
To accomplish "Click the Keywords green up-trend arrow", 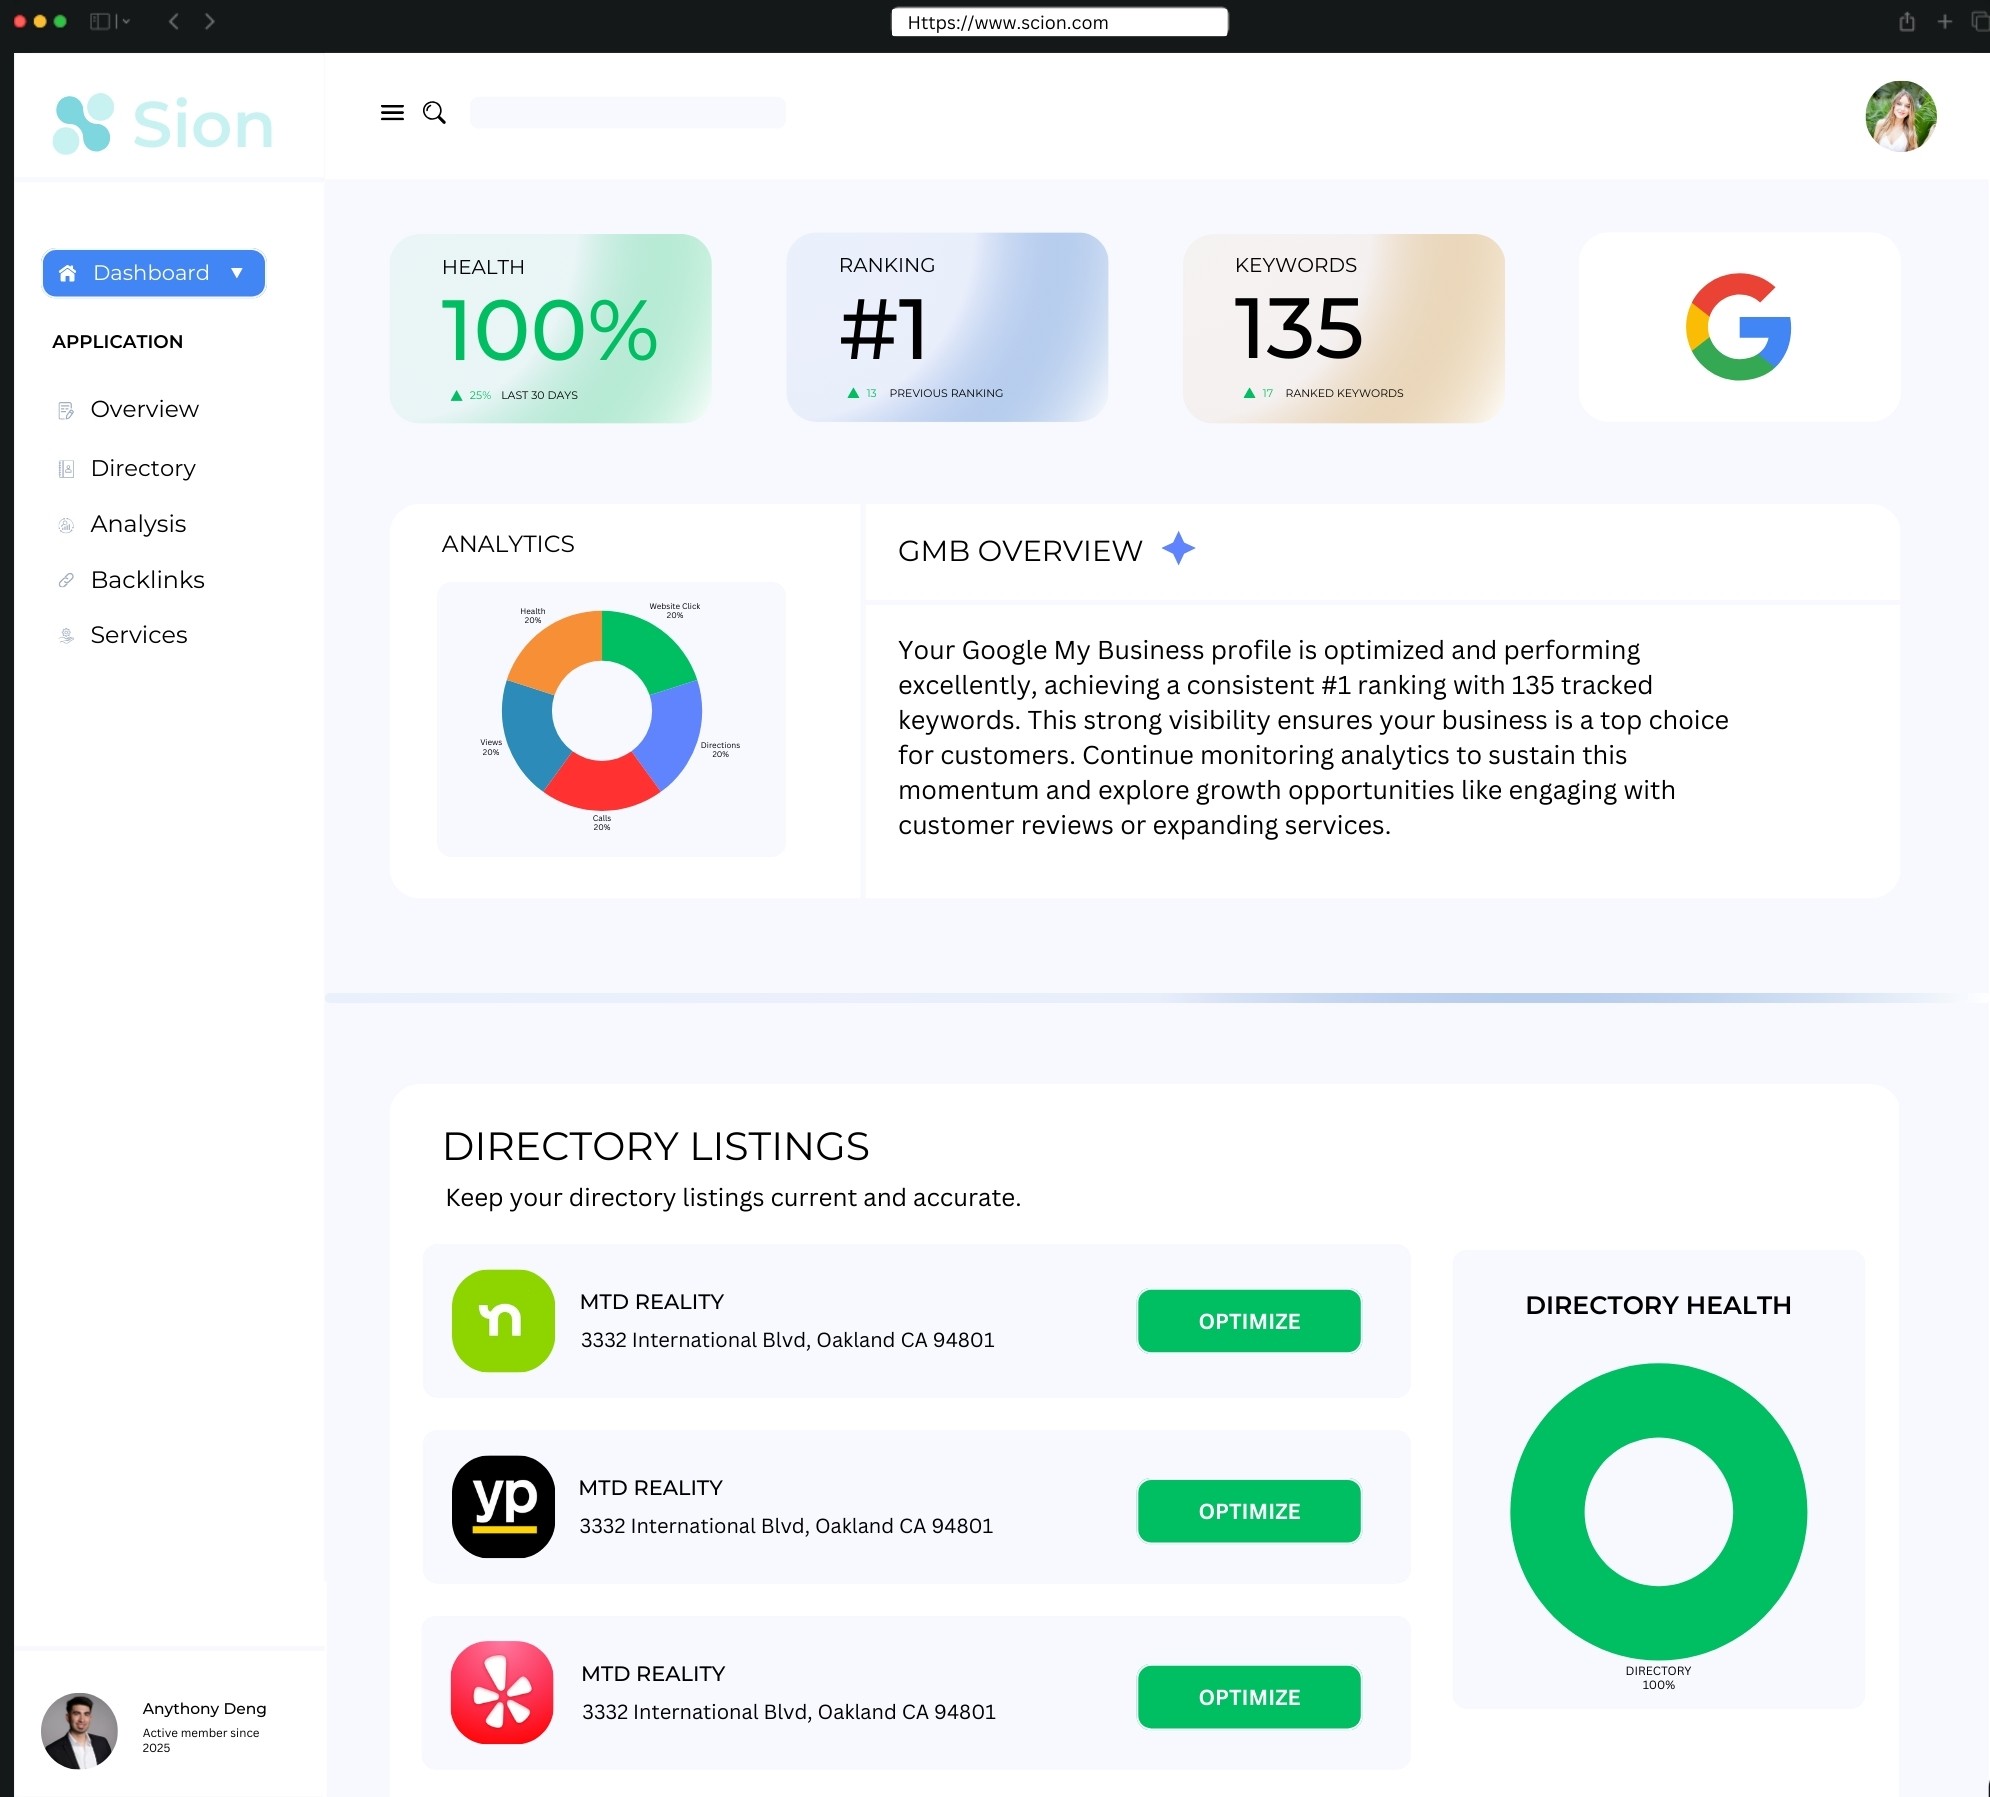I will 1249,393.
